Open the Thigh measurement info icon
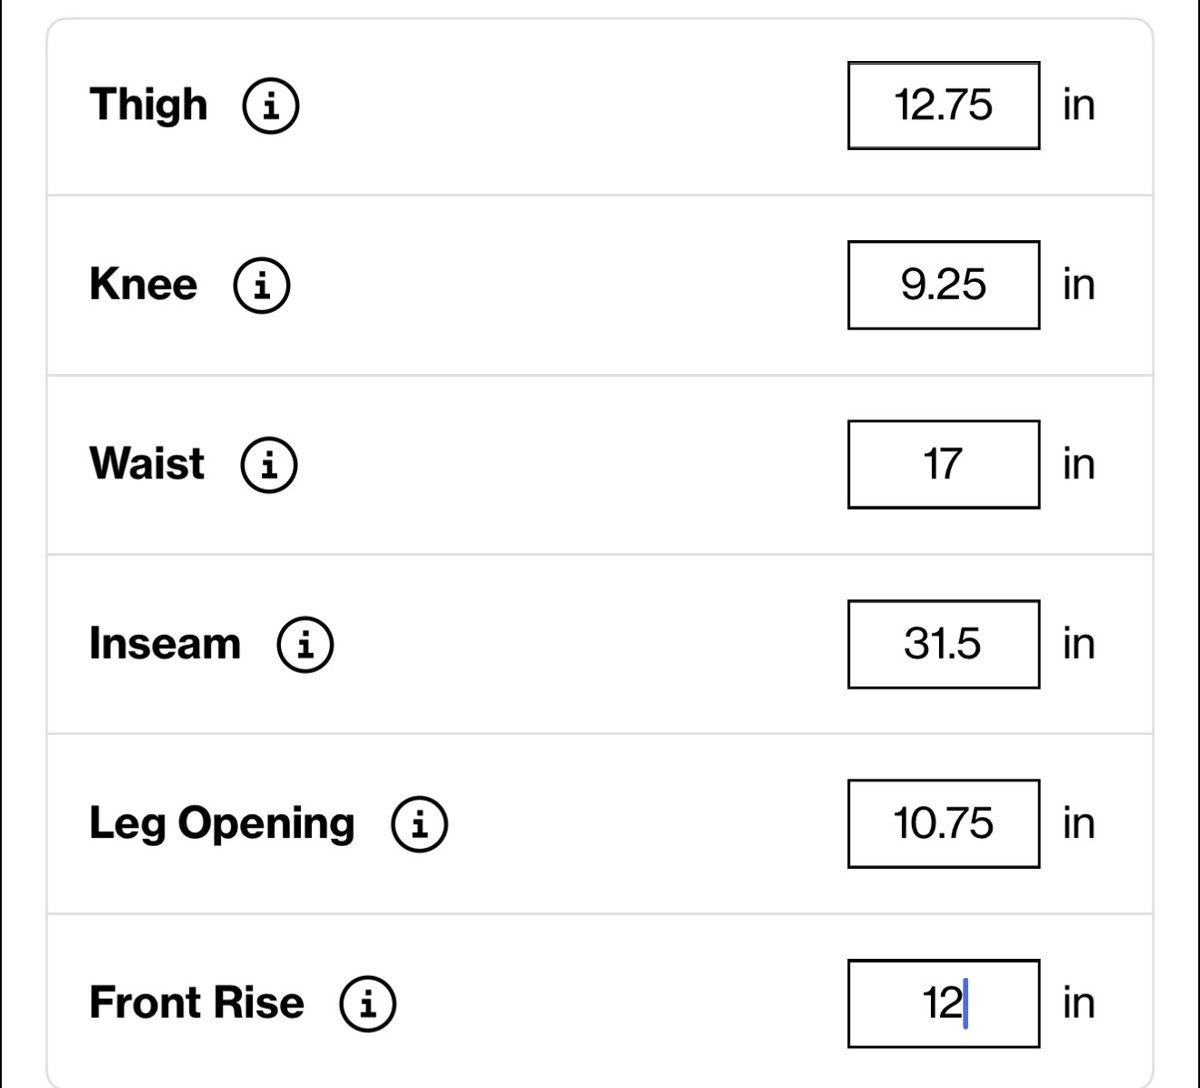 tap(270, 106)
